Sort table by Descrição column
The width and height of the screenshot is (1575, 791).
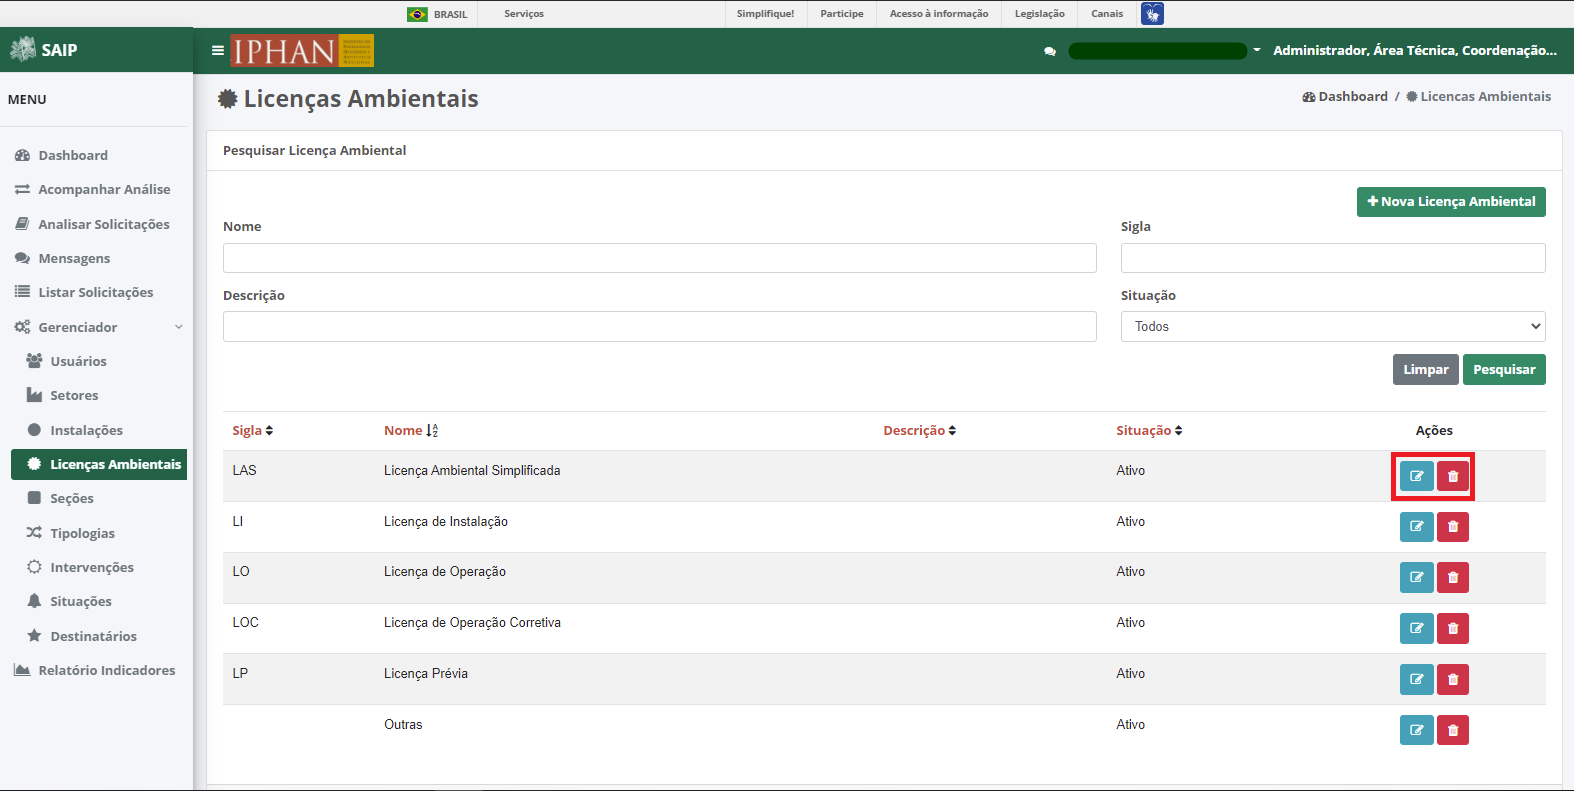pyautogui.click(x=920, y=430)
